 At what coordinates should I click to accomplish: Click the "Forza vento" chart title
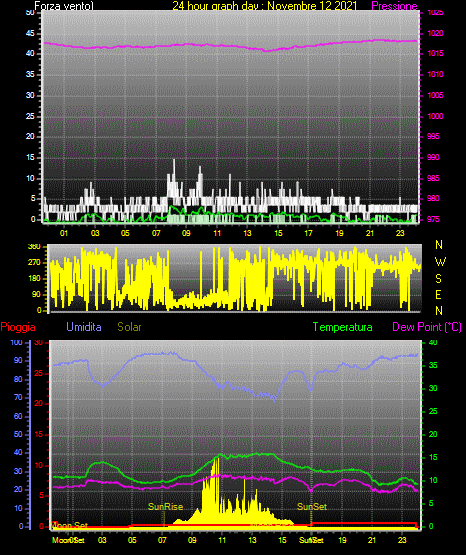click(64, 6)
